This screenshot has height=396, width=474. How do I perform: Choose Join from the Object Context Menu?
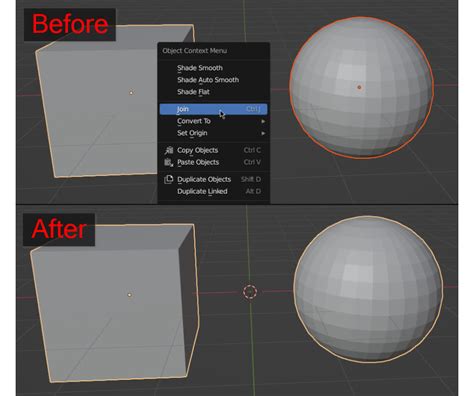pyautogui.click(x=213, y=109)
